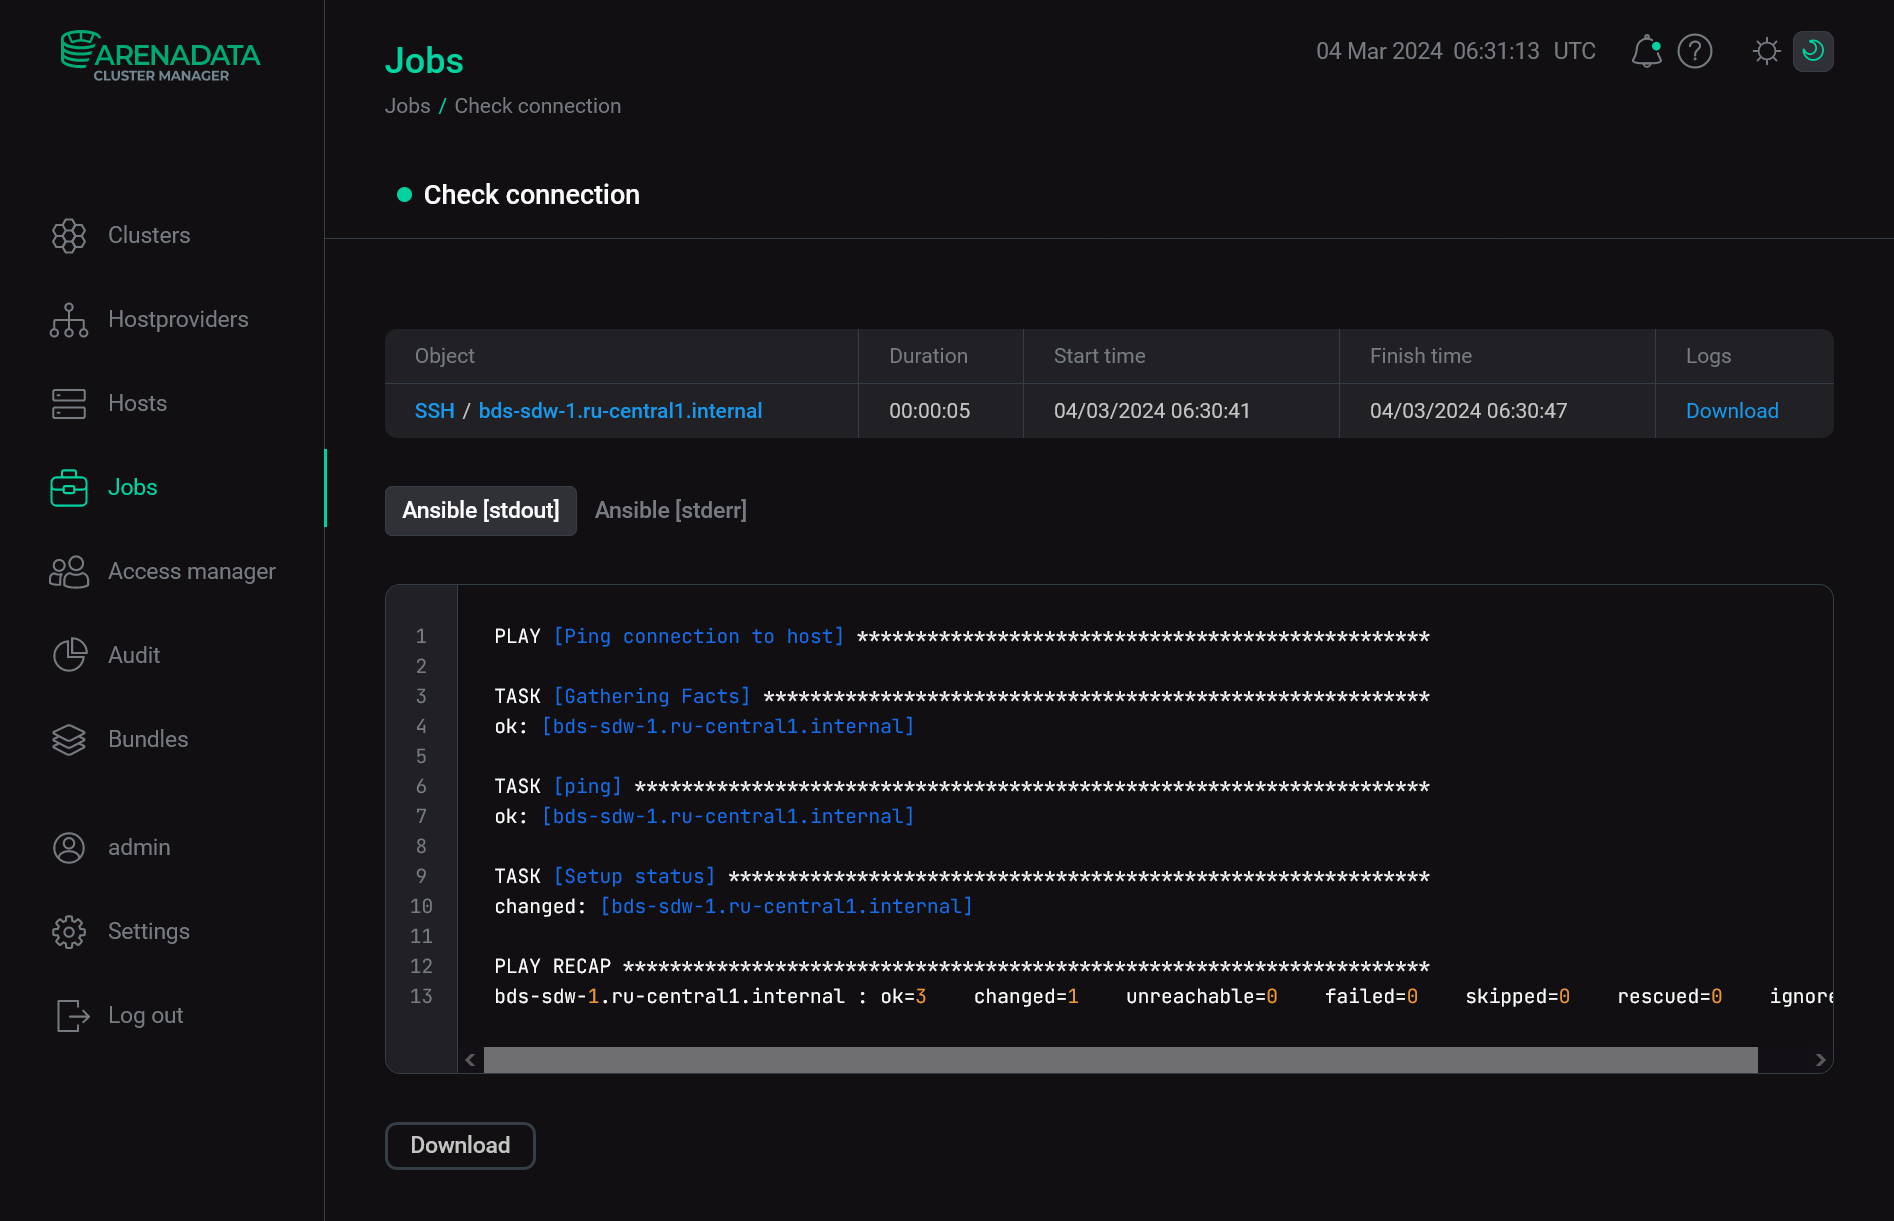Viewport: 1894px width, 1221px height.
Task: Log out of the admin account
Action: 145,1015
